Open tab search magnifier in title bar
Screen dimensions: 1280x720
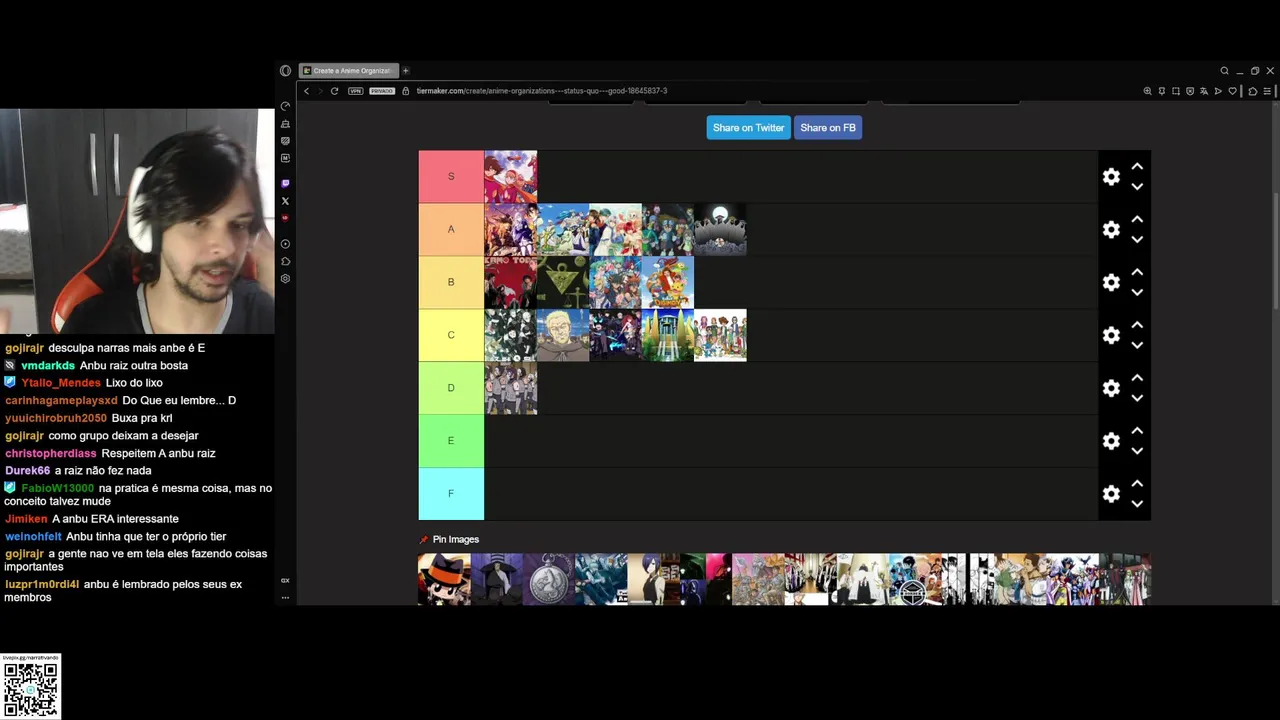coord(1224,71)
